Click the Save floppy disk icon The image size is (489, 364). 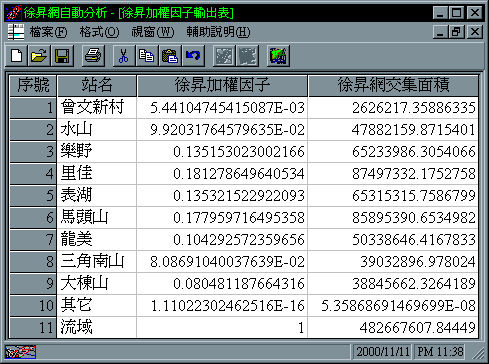(62, 56)
